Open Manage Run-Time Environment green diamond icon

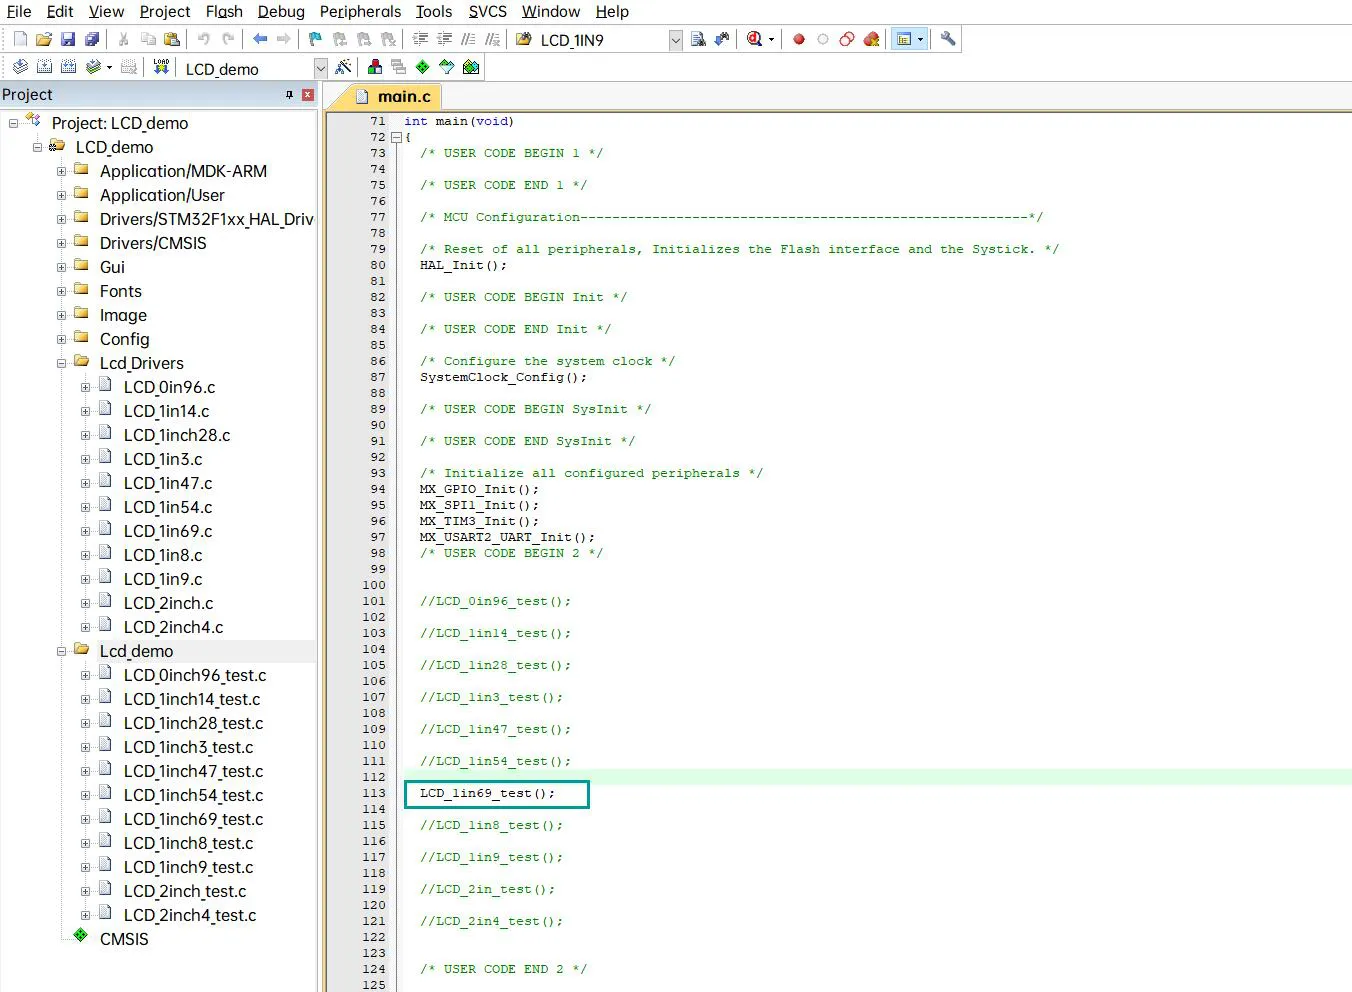[x=423, y=67]
